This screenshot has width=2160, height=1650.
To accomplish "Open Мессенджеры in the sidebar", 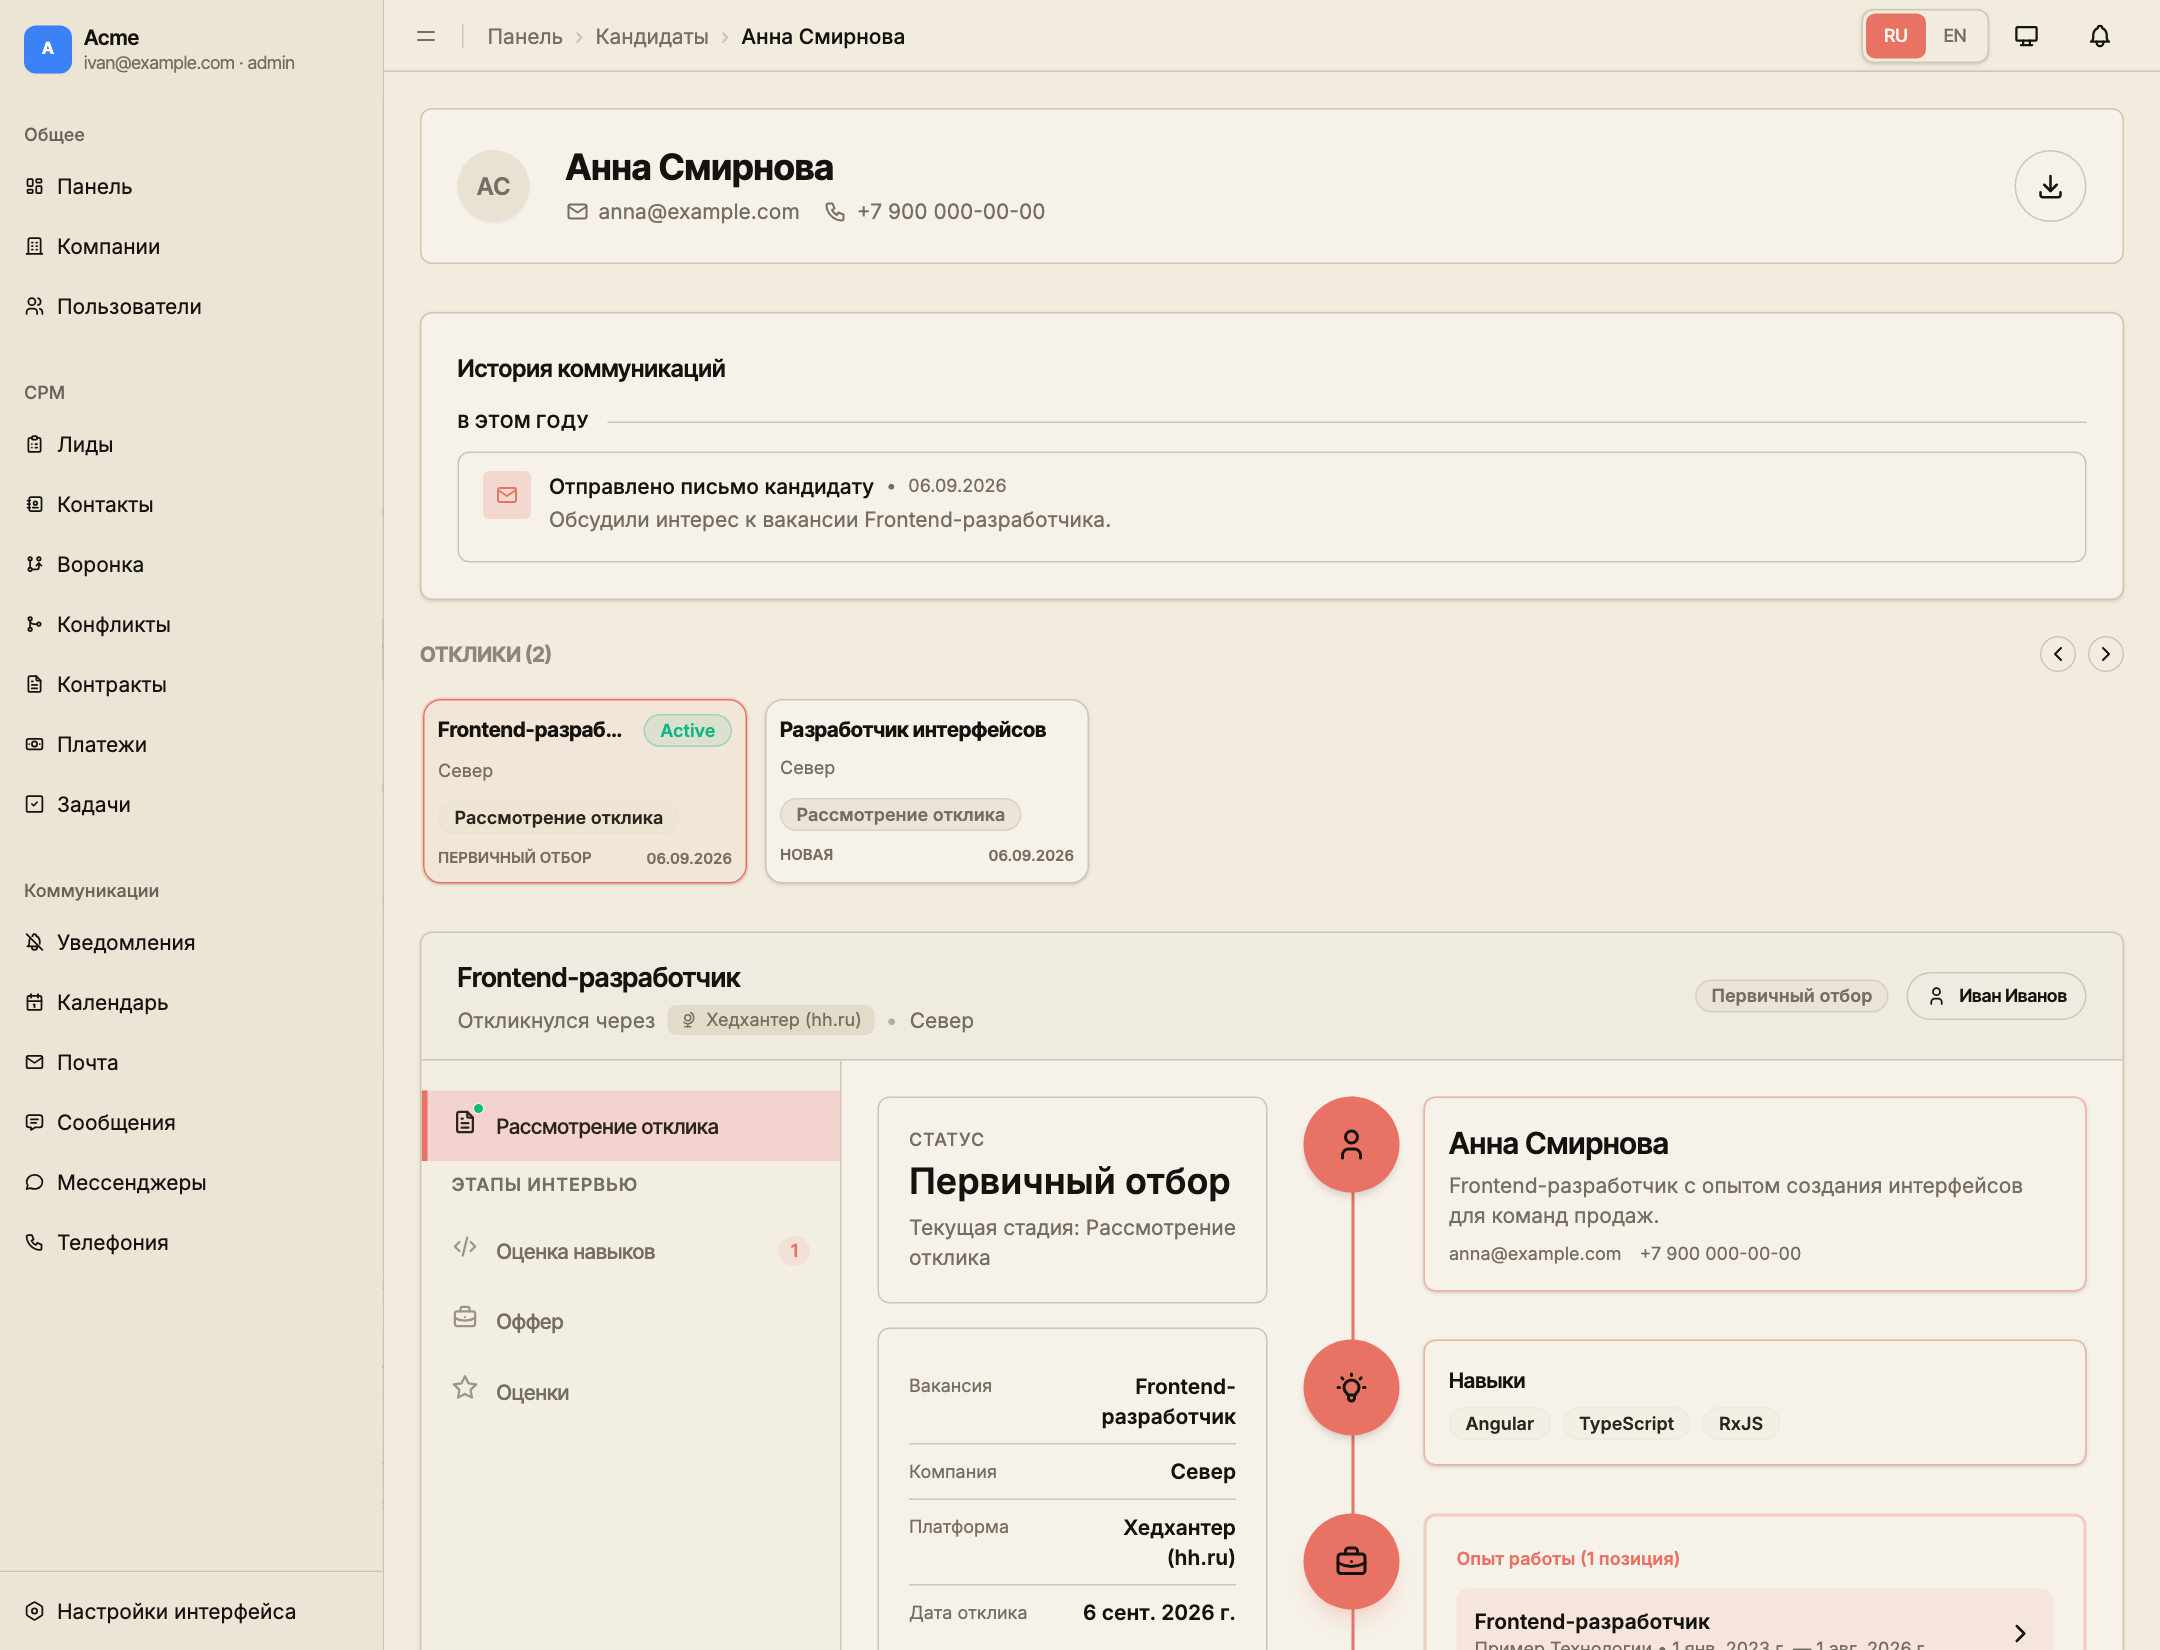I will [191, 1183].
